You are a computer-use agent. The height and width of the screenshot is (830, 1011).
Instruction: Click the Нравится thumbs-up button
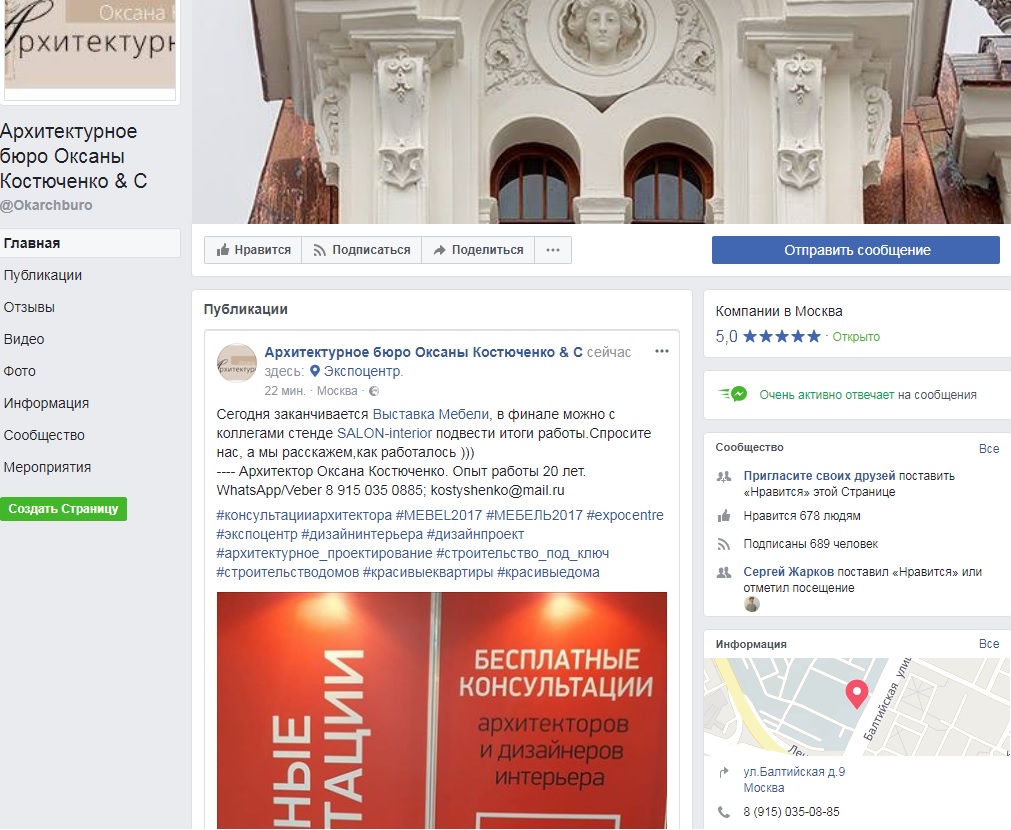(x=253, y=250)
